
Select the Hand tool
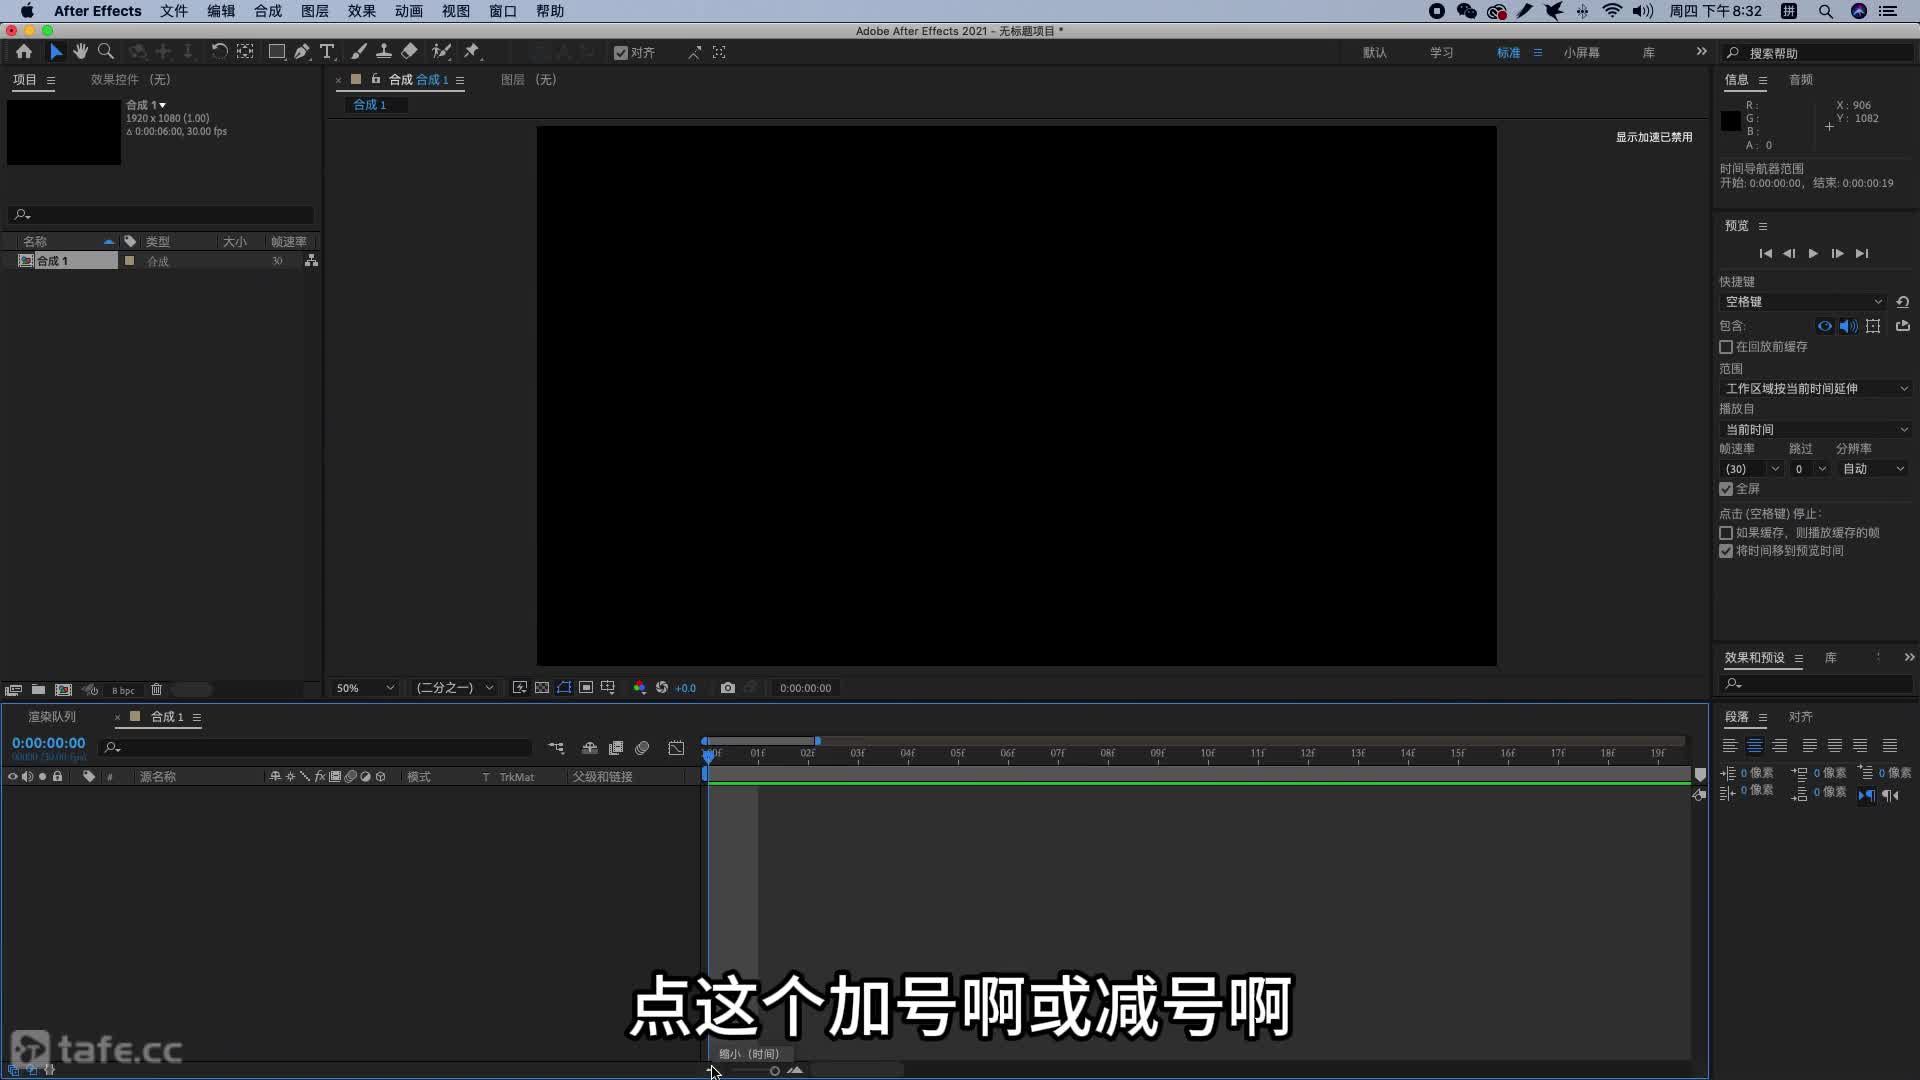pos(80,52)
